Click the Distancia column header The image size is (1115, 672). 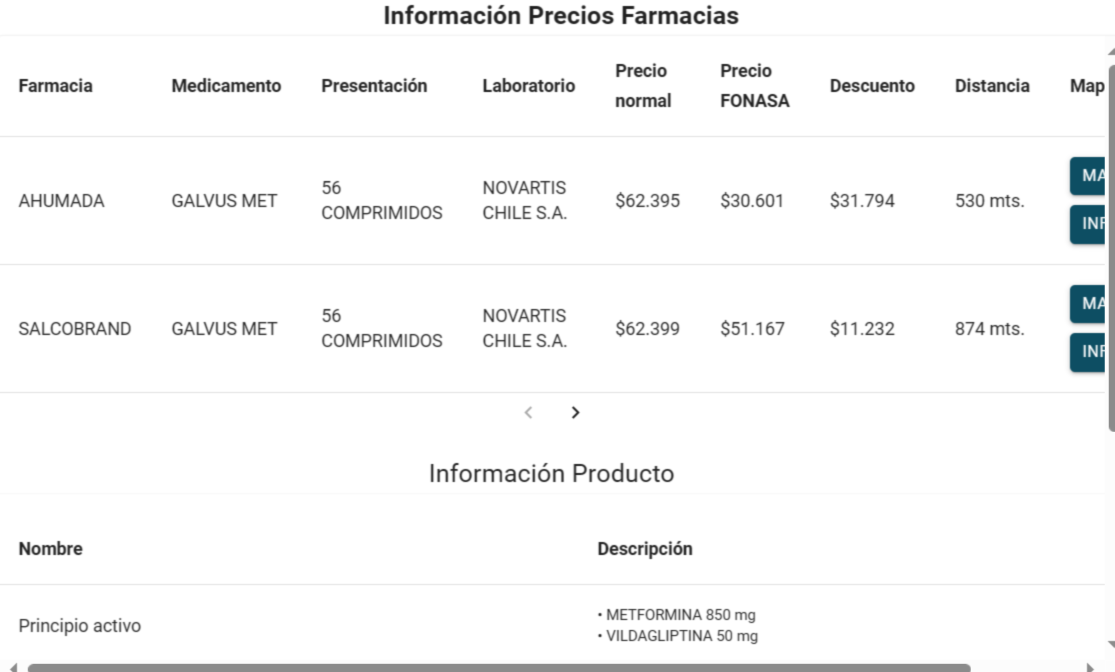[x=992, y=86]
